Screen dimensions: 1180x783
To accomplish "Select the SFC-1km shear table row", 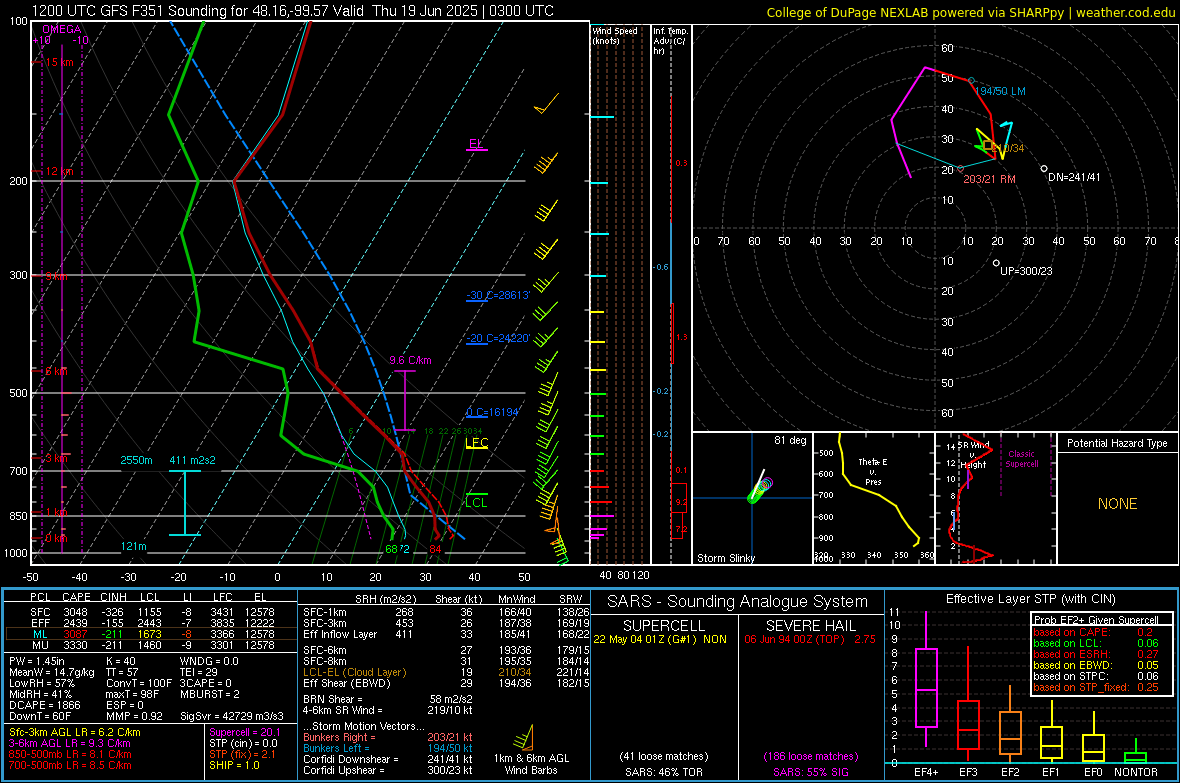I will [x=446, y=612].
